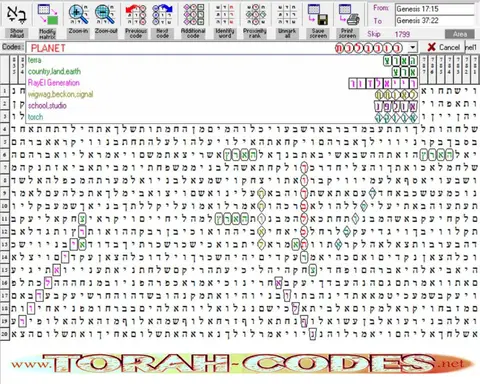Click the Print screen label button
480x384 pixels.
point(348,33)
